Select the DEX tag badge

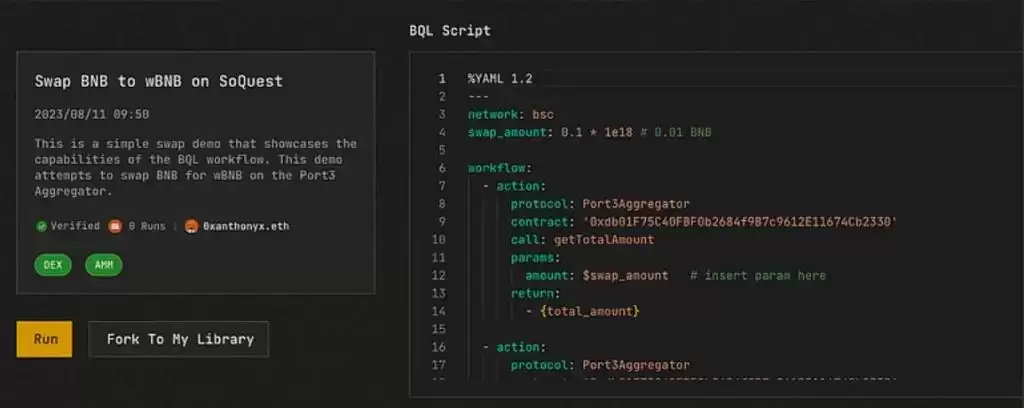point(53,265)
